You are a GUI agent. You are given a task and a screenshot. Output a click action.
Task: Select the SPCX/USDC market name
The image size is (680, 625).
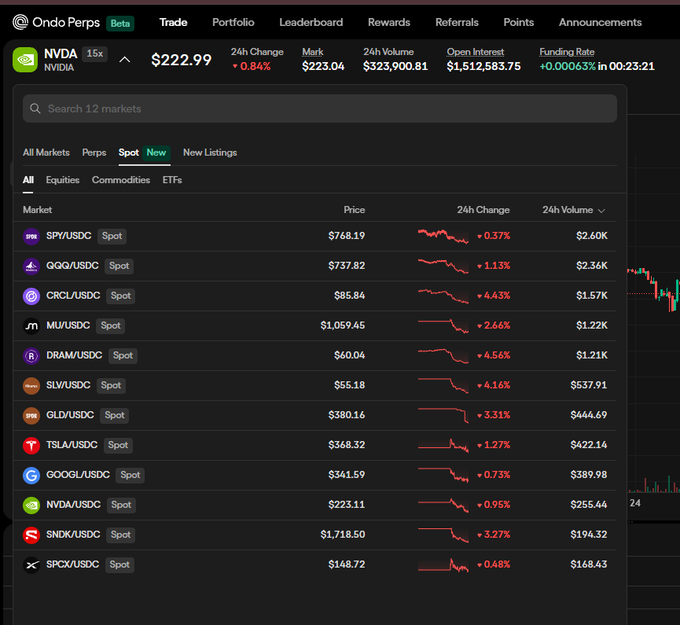click(x=73, y=565)
